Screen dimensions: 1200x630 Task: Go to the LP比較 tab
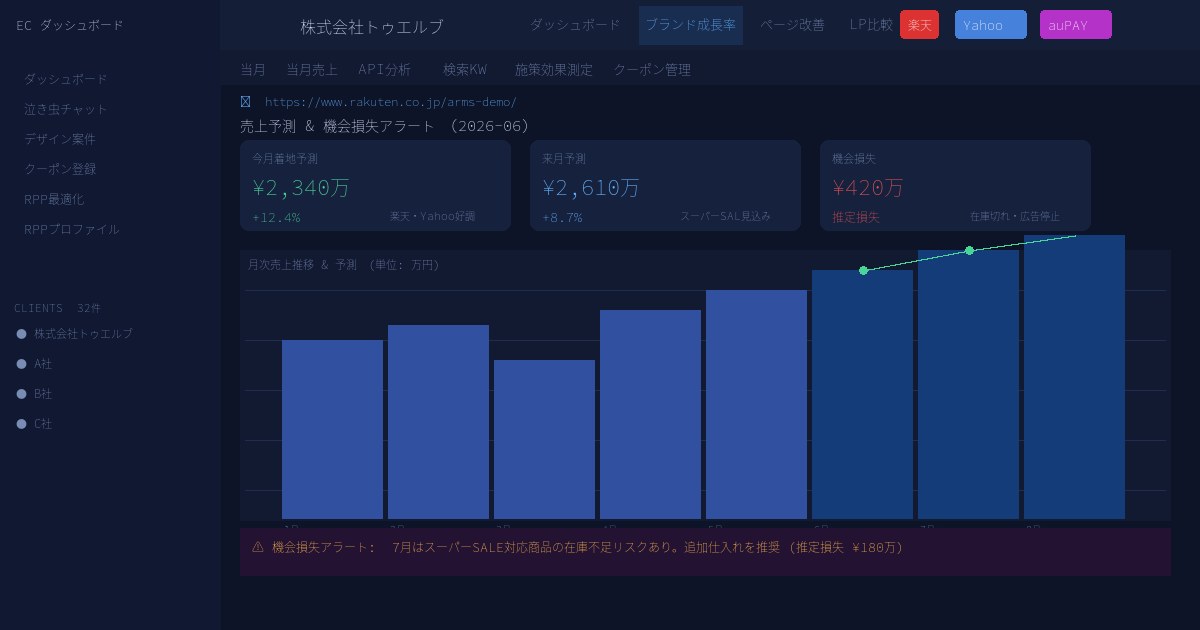click(x=871, y=25)
